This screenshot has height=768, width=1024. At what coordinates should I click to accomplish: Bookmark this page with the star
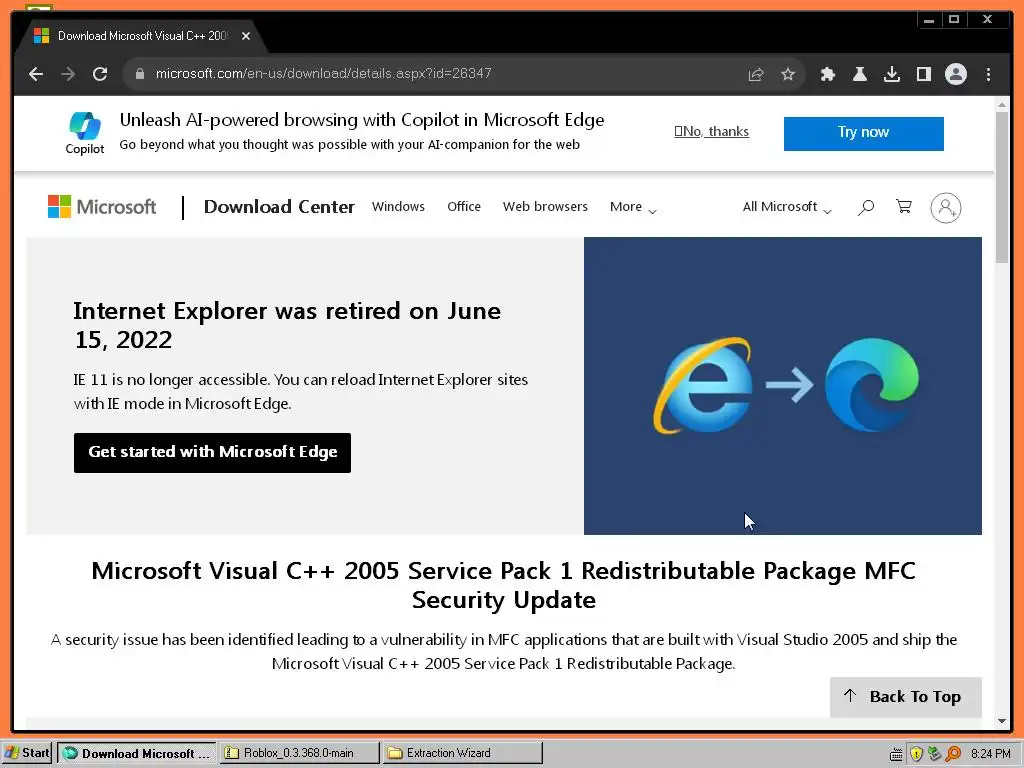click(788, 74)
